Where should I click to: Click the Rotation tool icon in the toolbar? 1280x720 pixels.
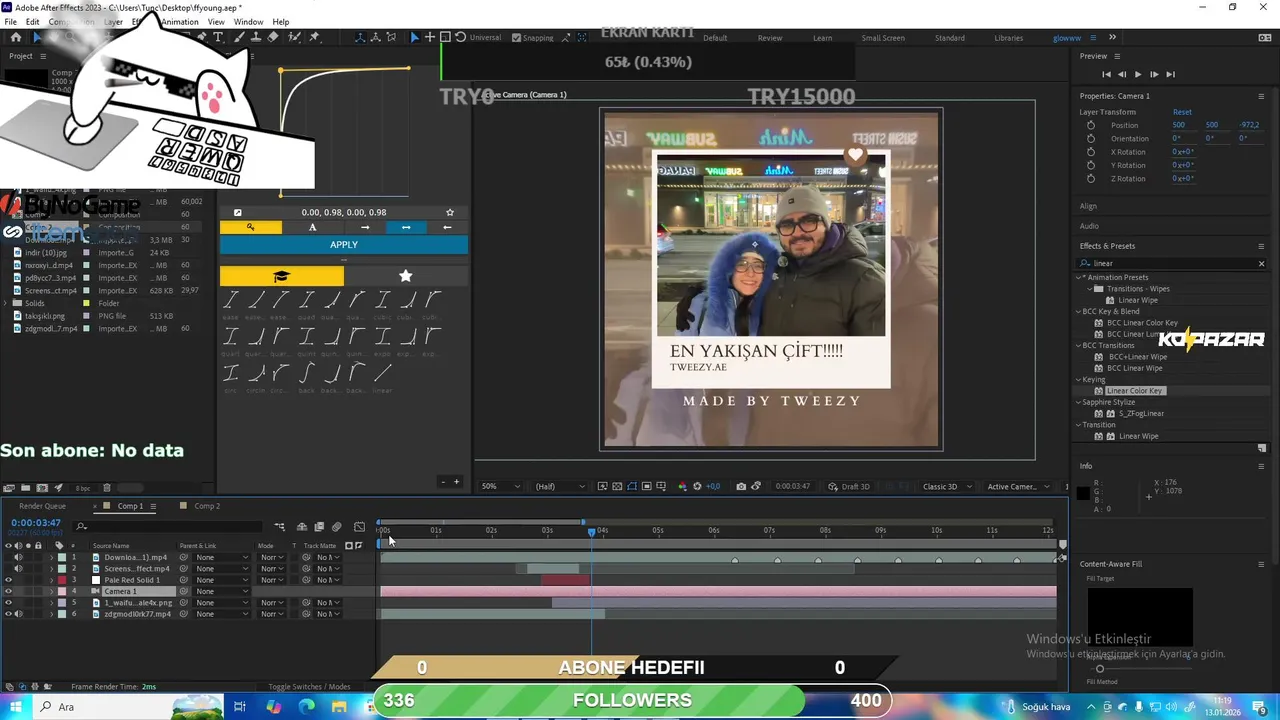pyautogui.click(x=460, y=37)
